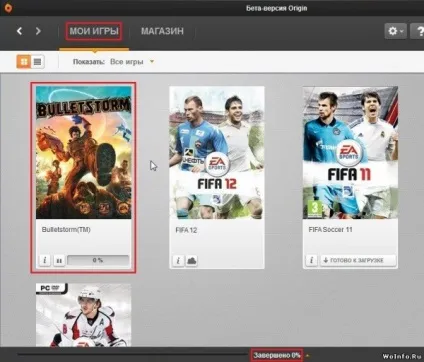Click the FIFA Soccer 11 title

tap(330, 230)
